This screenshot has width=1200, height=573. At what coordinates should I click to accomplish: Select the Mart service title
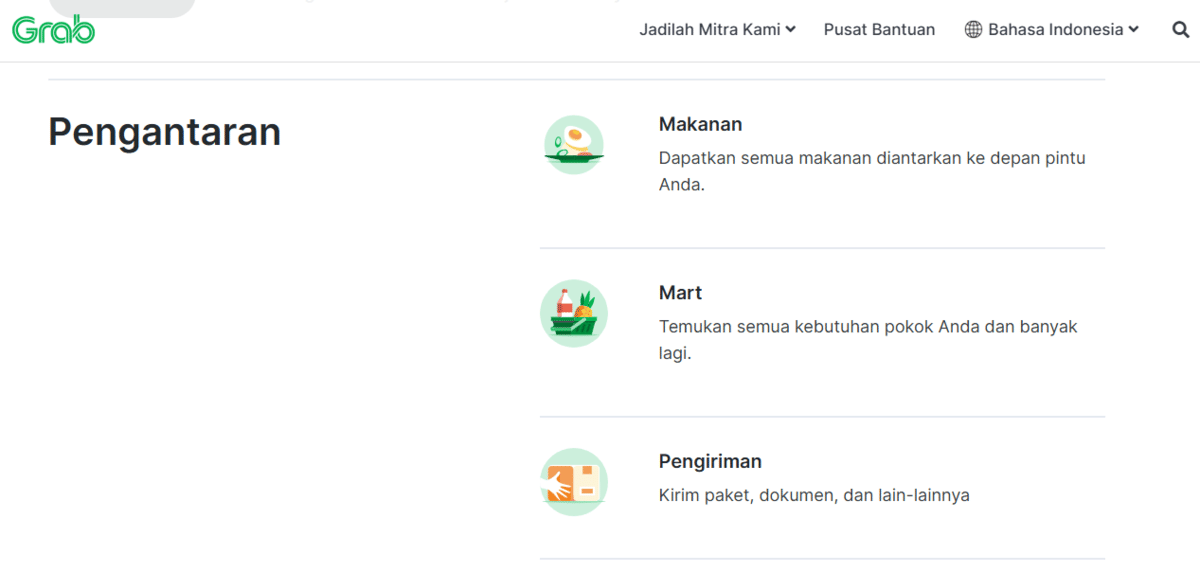[x=680, y=293]
